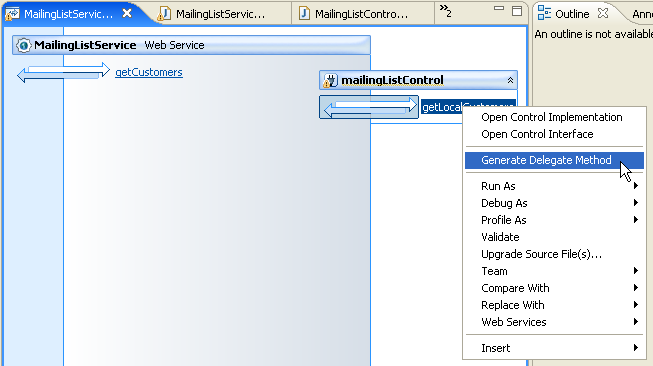This screenshot has width=653, height=366.
Task: Click the MailingListService web service gear icon
Action: coord(24,45)
